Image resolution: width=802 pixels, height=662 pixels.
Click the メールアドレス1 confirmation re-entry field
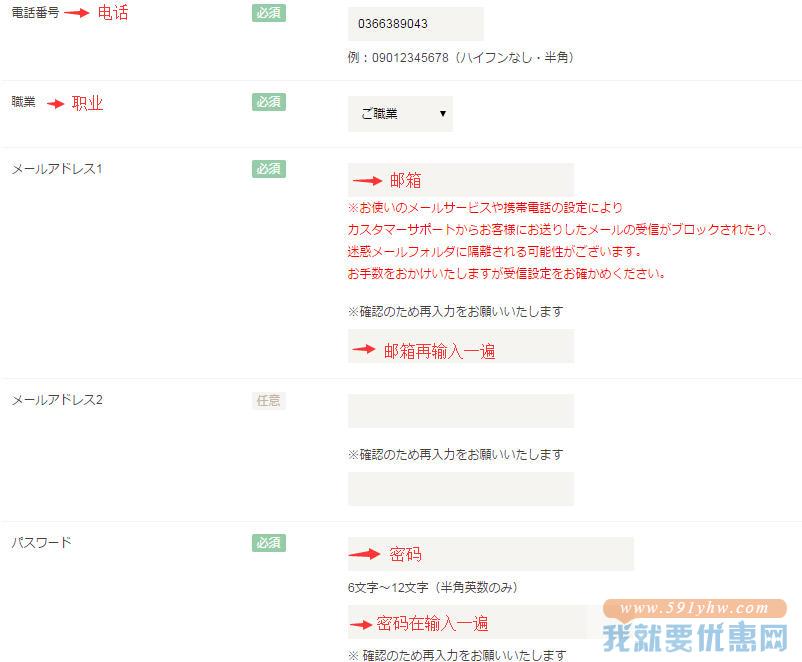pos(461,346)
